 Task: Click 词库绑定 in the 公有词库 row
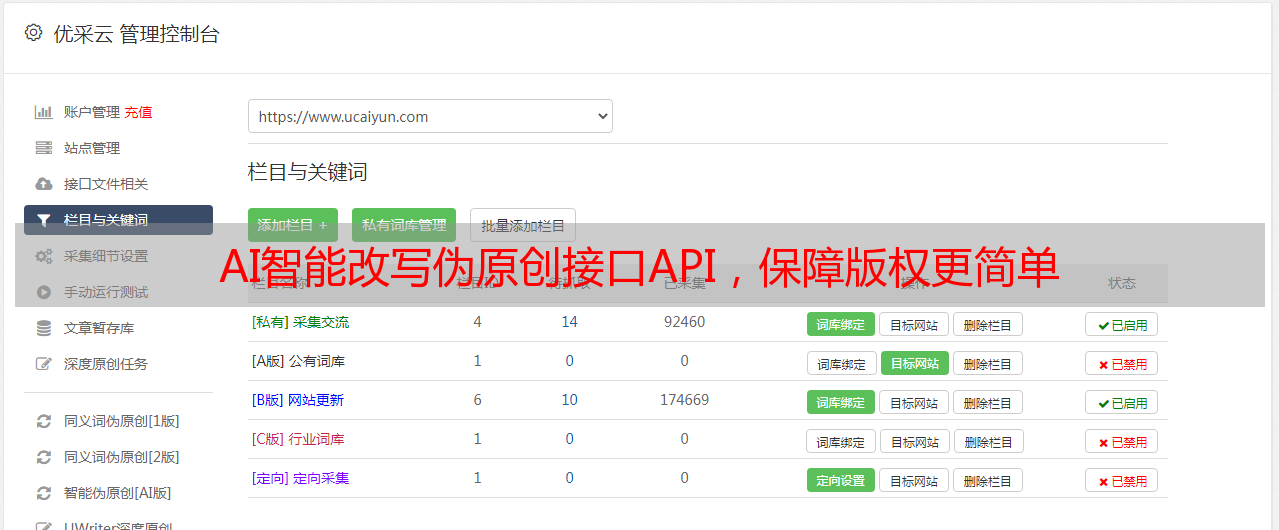tap(841, 363)
